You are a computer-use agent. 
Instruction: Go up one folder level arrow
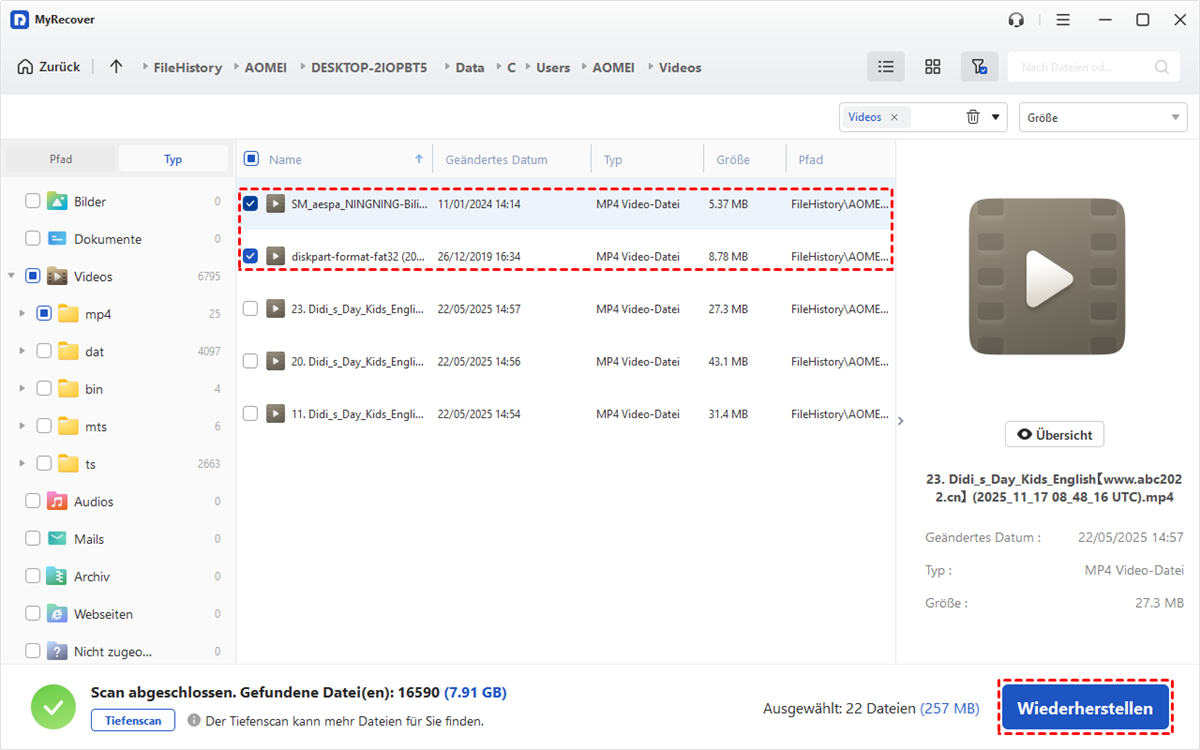[116, 67]
